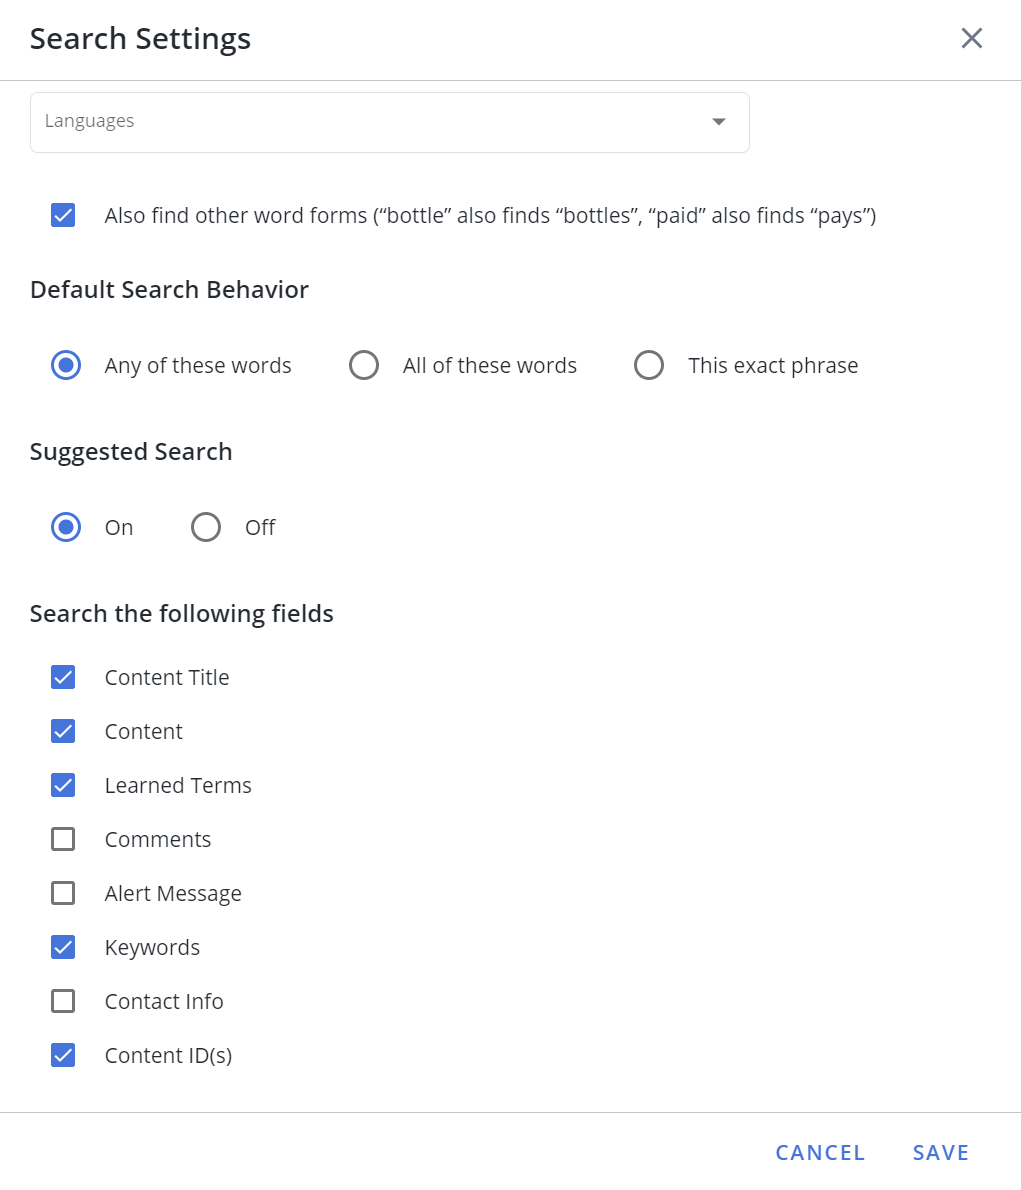Screen dimensions: 1021x1190
Task: Check the Contact Info checkbox
Action: (63, 1001)
